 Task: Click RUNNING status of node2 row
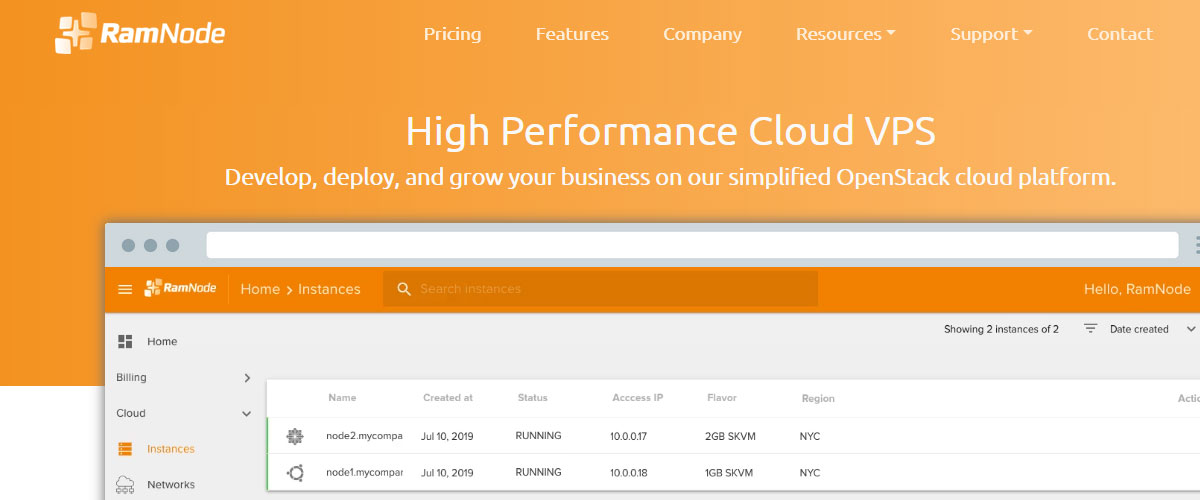coord(538,436)
